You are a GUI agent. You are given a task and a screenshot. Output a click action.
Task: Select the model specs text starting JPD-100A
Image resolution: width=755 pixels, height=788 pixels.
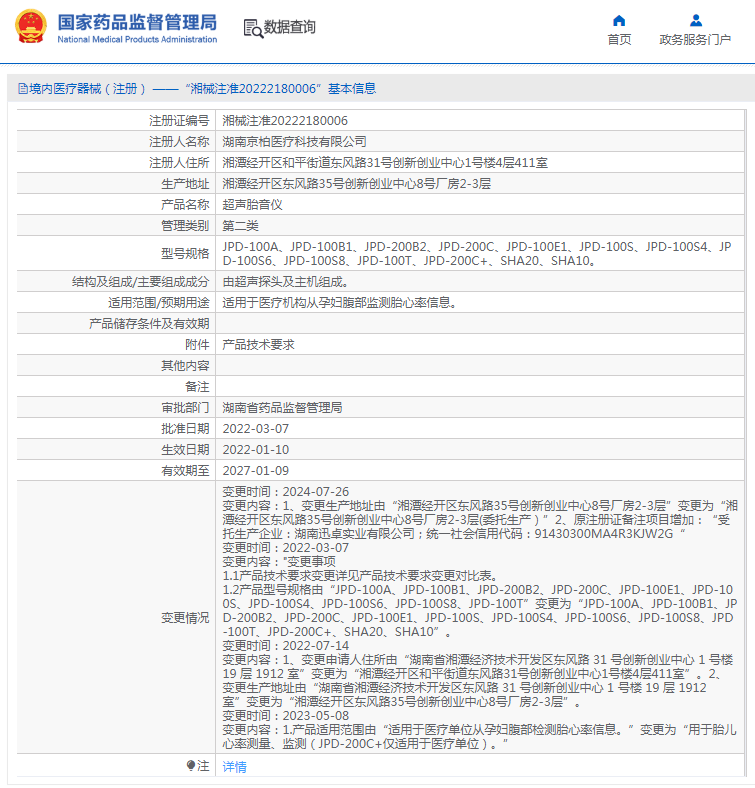pos(477,254)
